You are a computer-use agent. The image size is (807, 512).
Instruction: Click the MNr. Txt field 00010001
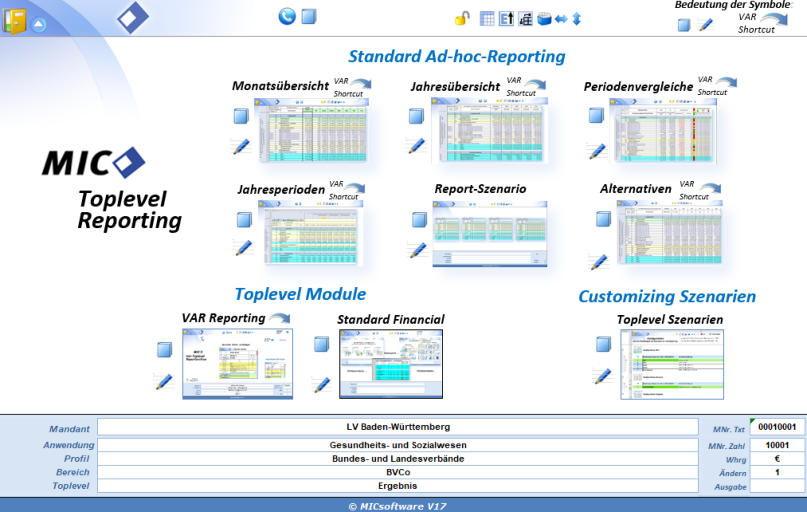[x=776, y=427]
